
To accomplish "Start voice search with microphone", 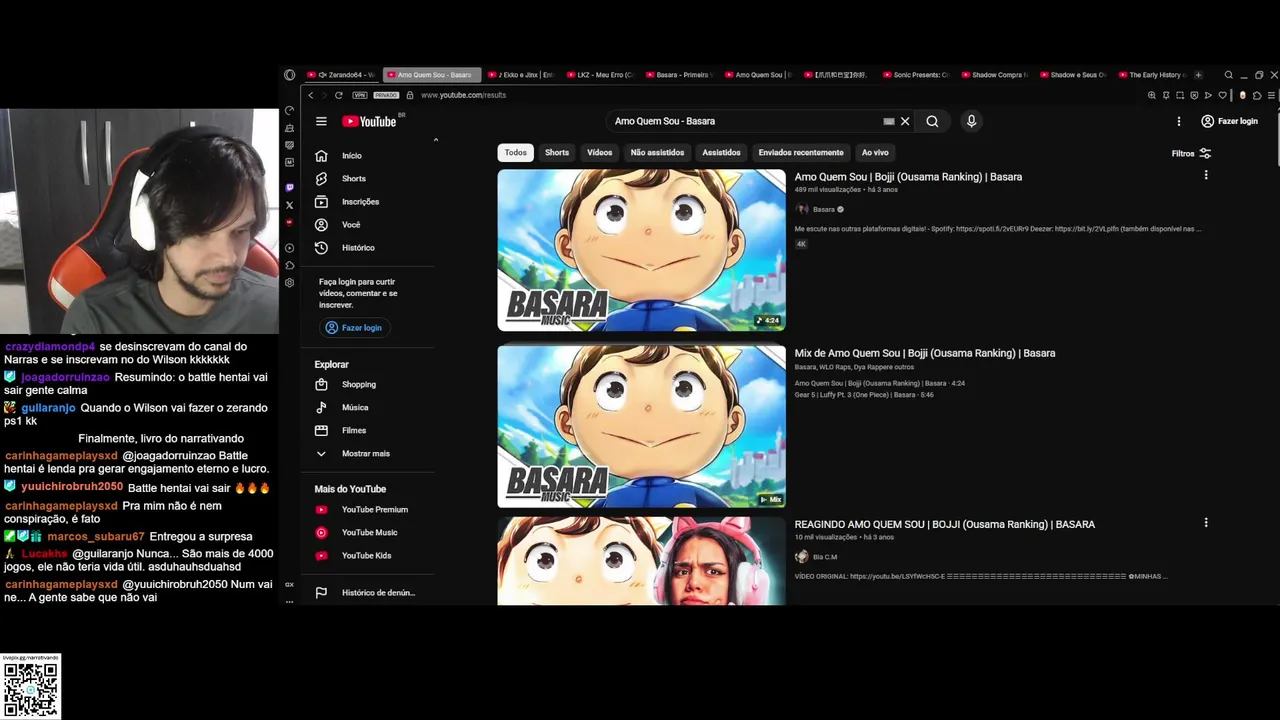I will (971, 121).
